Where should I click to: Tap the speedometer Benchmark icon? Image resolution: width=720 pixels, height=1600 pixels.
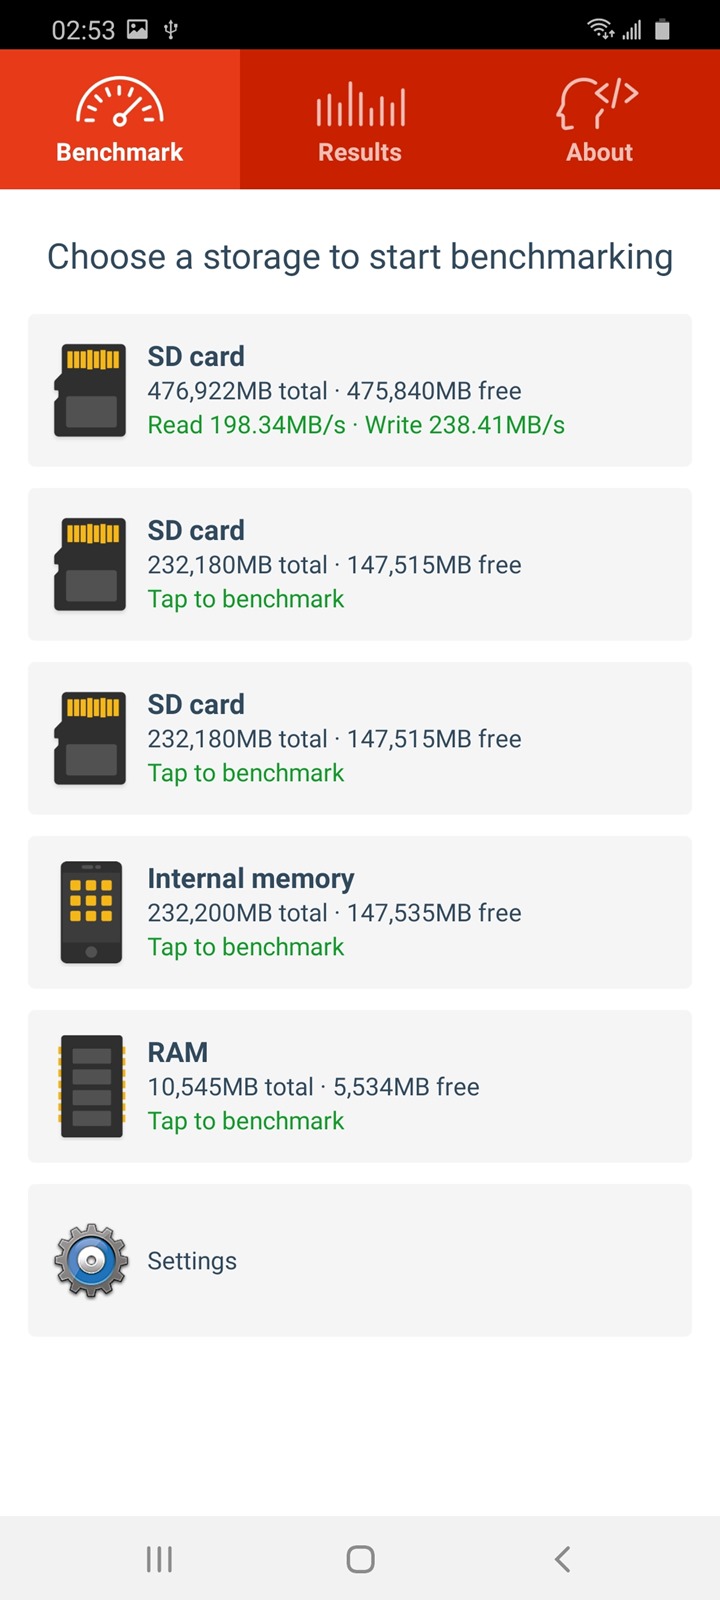(120, 103)
